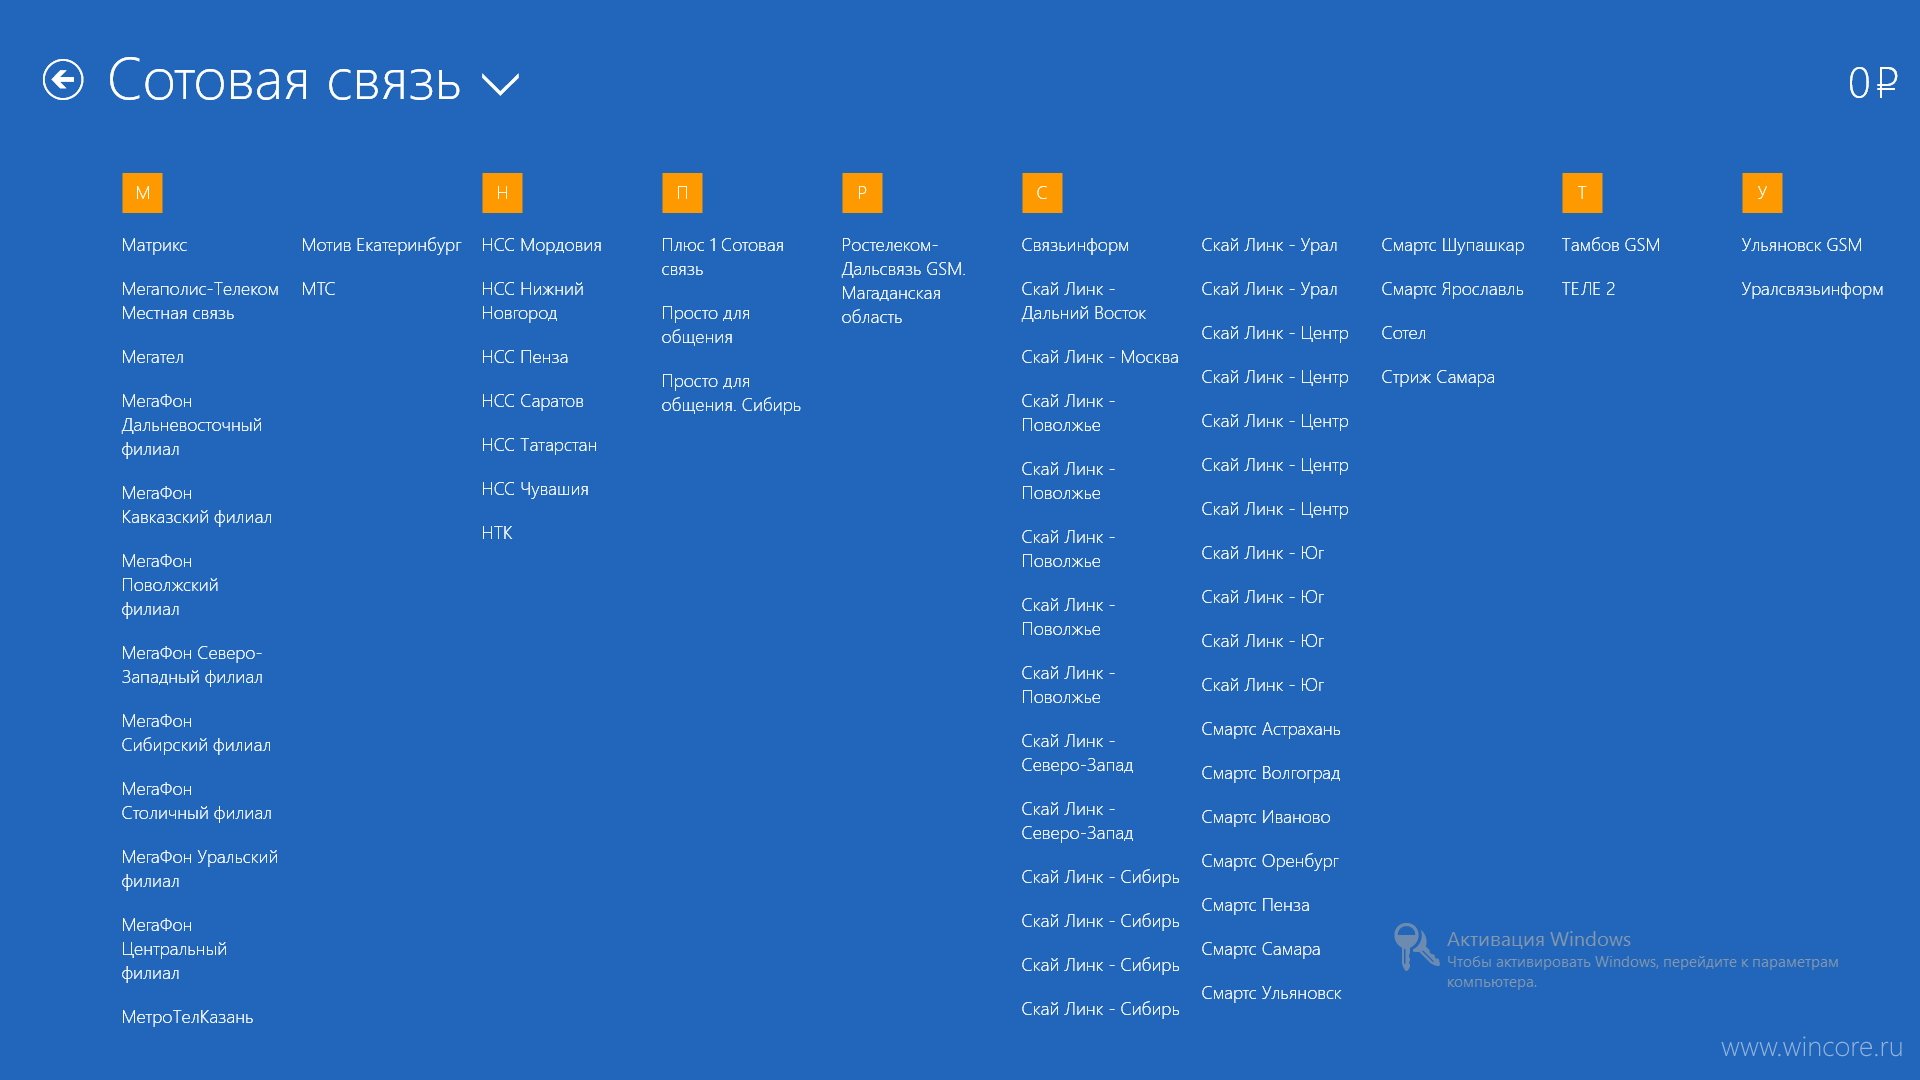Jump to the М letter group tile
This screenshot has width=1920, height=1080.
pyautogui.click(x=142, y=193)
